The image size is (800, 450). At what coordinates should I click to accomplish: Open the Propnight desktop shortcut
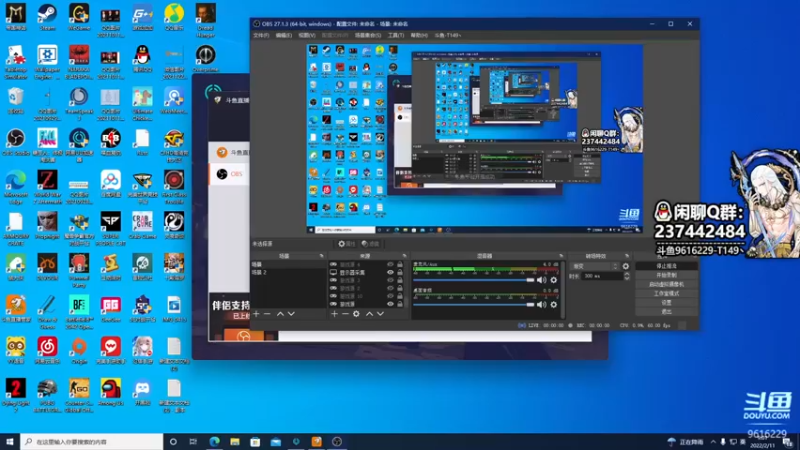(x=47, y=227)
